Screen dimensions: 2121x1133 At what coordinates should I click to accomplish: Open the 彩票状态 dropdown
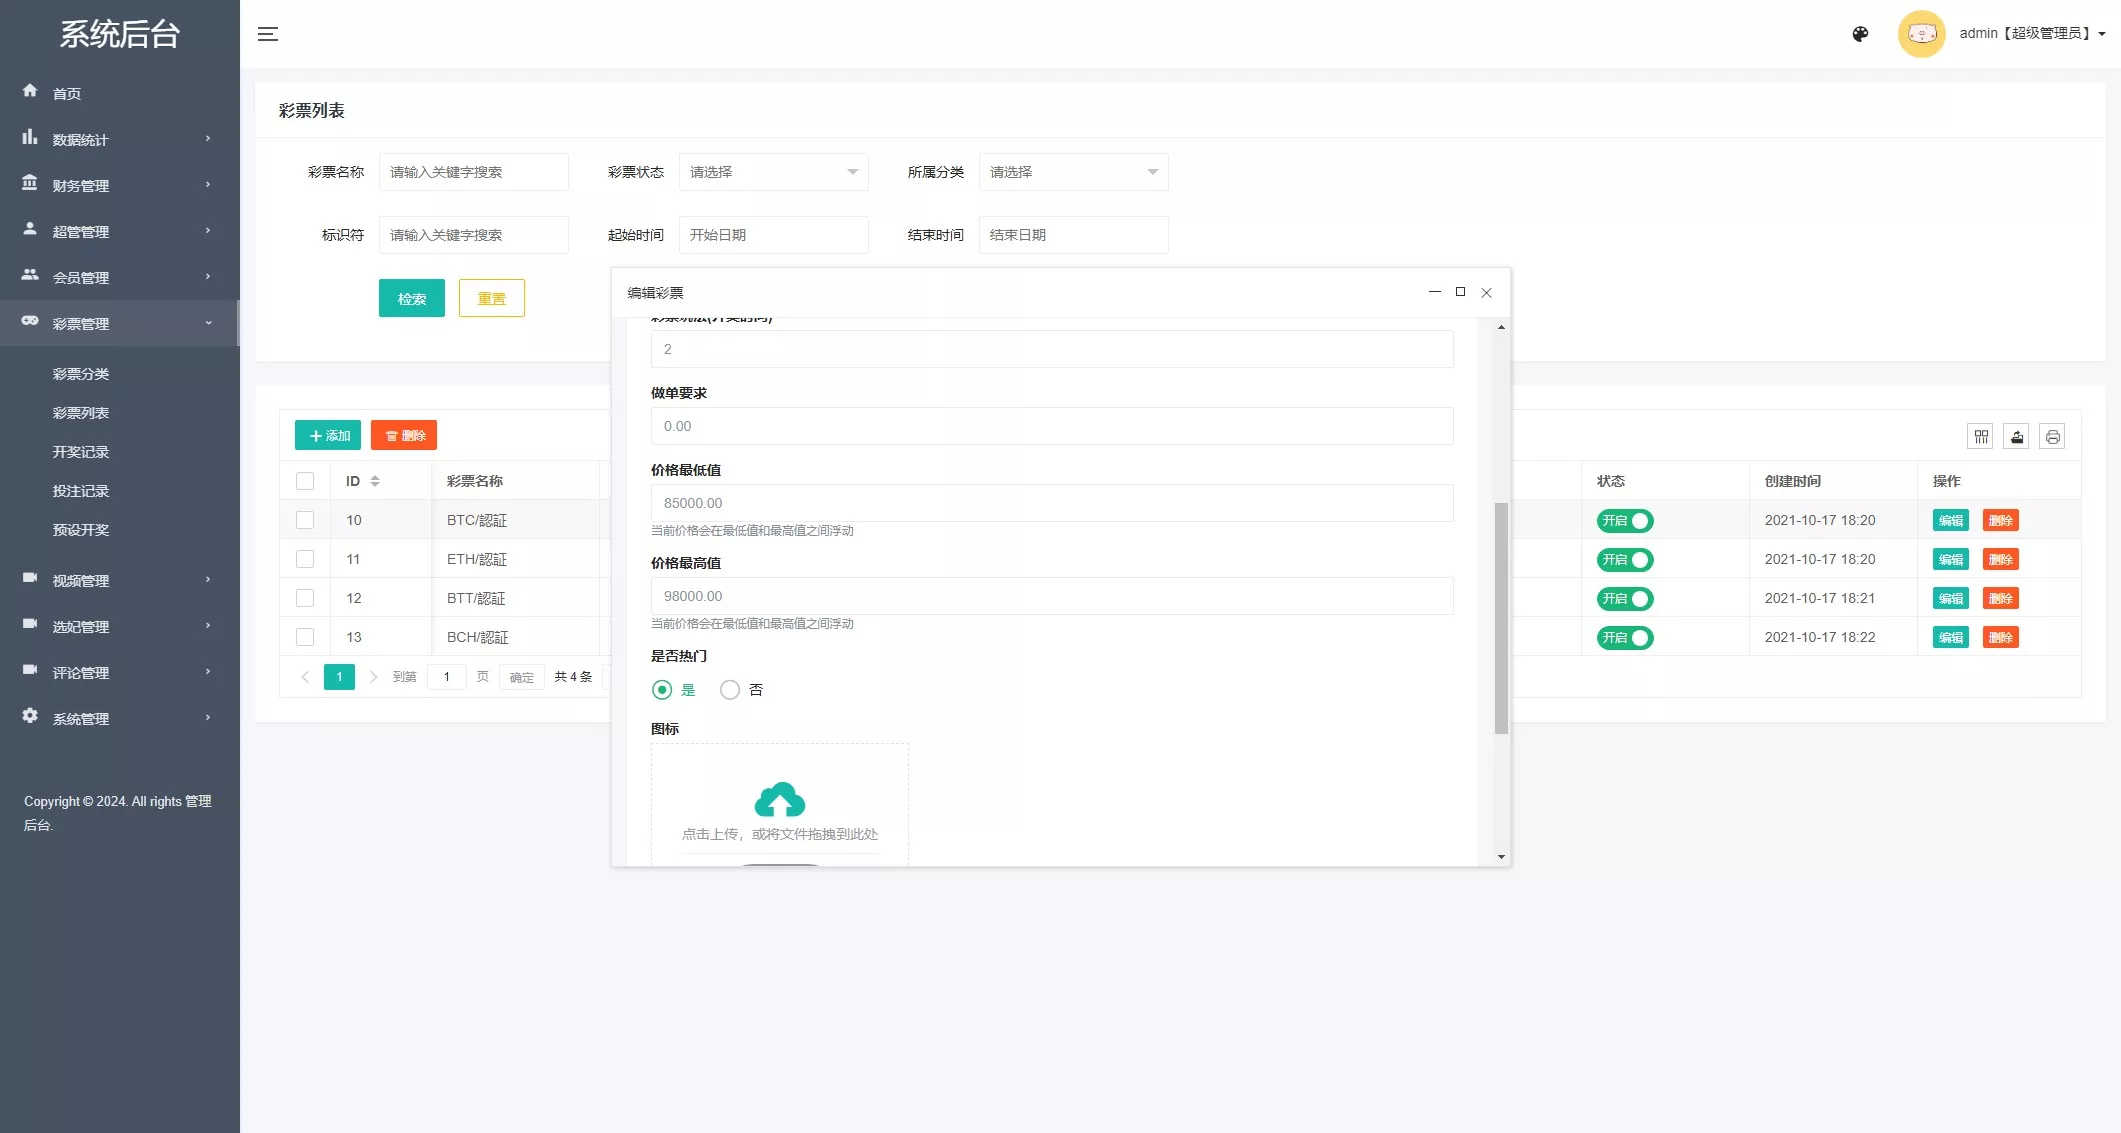click(x=773, y=172)
